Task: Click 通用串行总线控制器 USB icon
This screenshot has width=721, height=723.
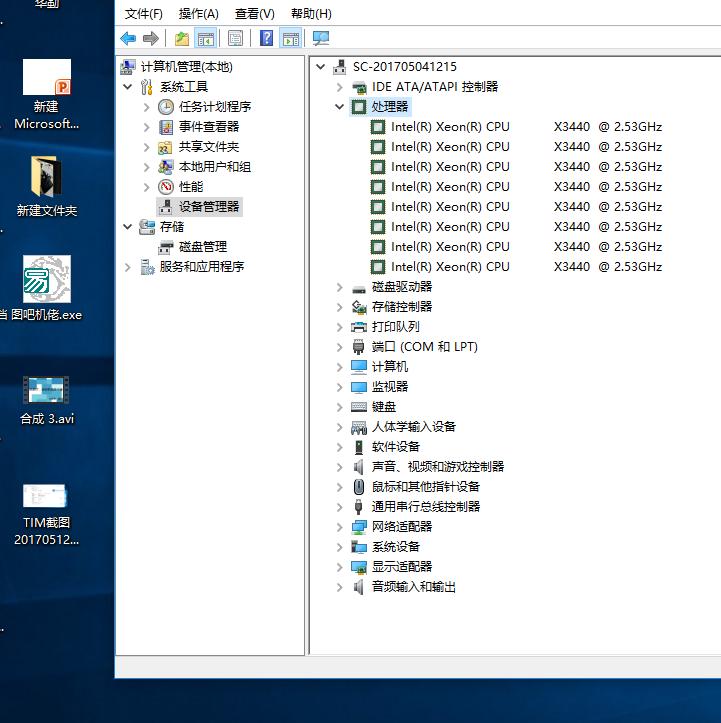Action: pyautogui.click(x=359, y=507)
